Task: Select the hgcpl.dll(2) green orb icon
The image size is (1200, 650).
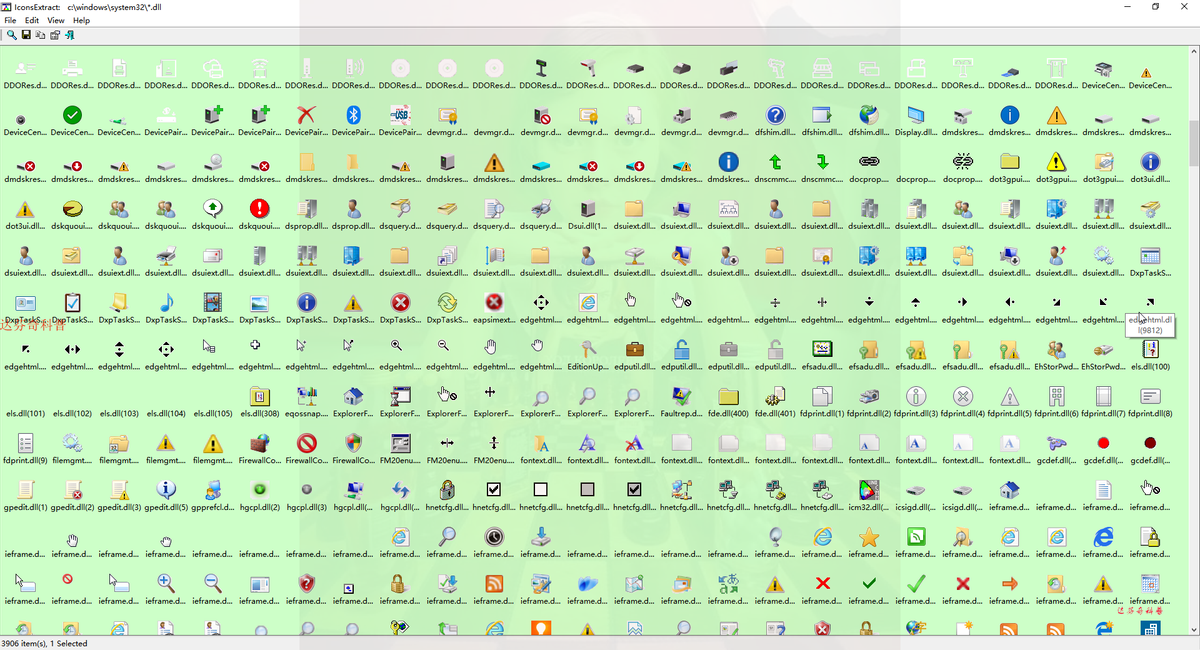Action: [x=259, y=490]
